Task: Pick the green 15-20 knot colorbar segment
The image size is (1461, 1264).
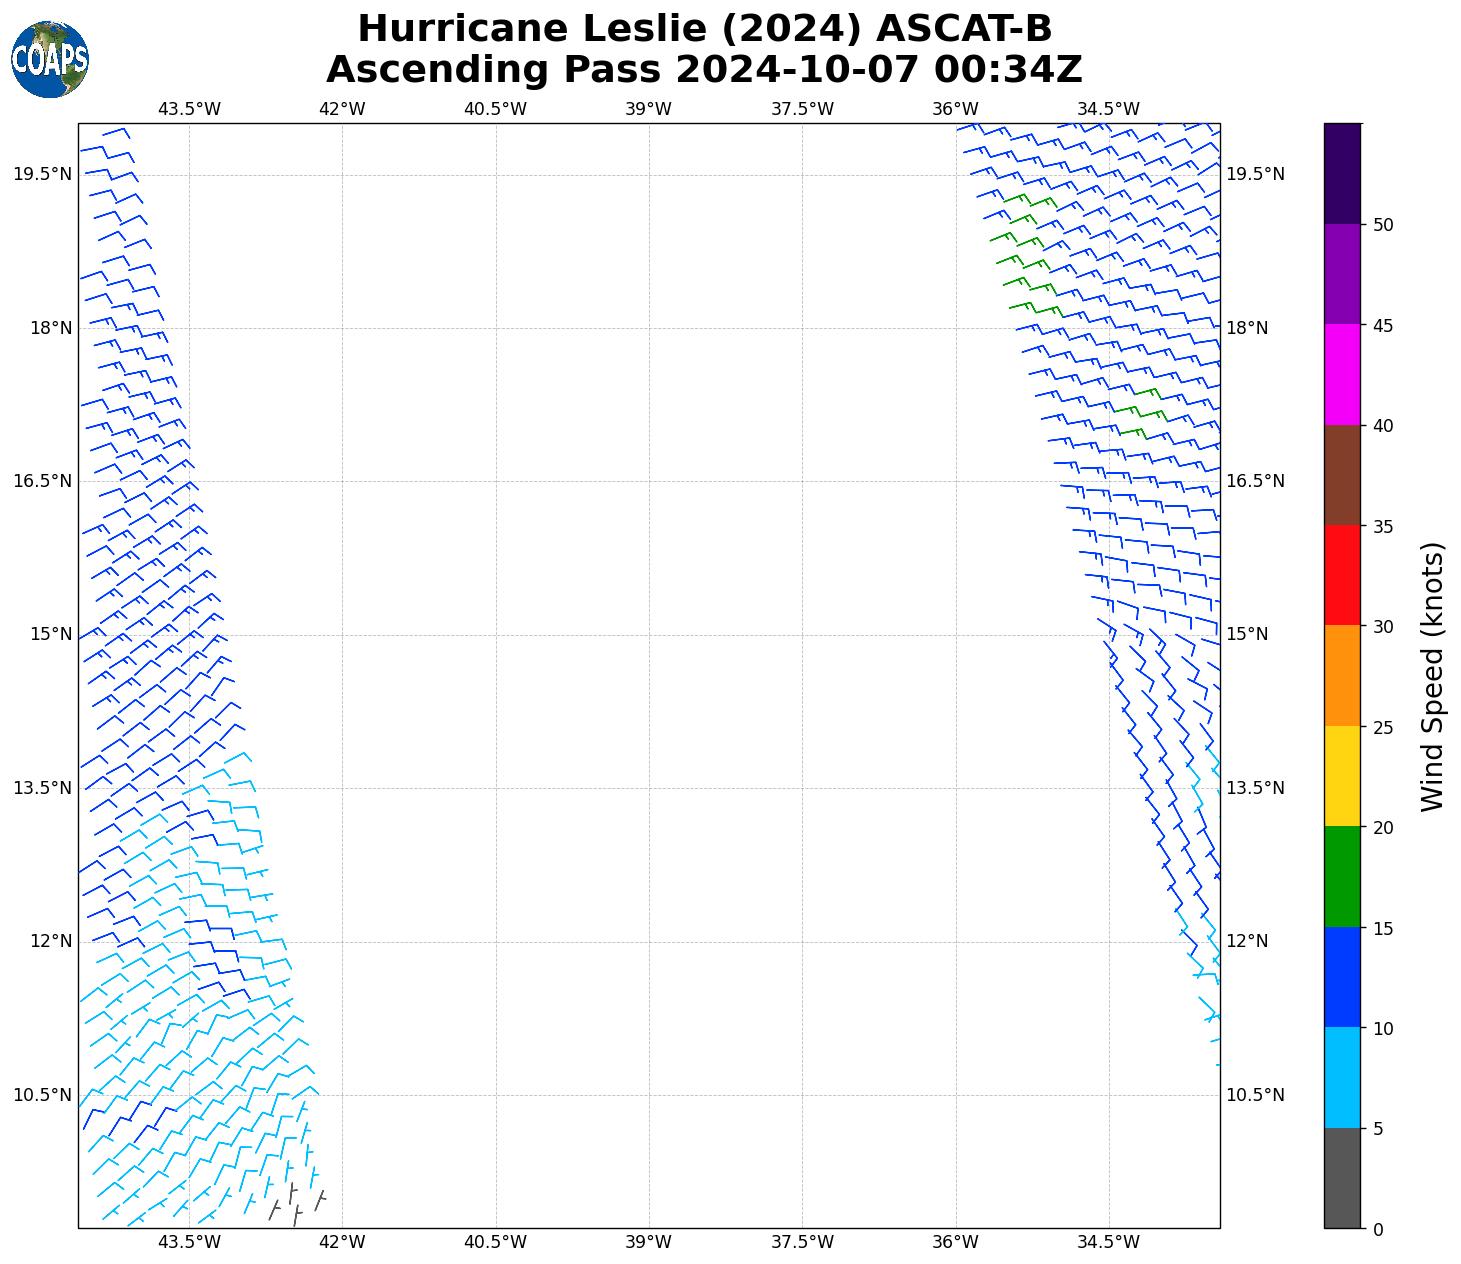Action: (x=1342, y=876)
